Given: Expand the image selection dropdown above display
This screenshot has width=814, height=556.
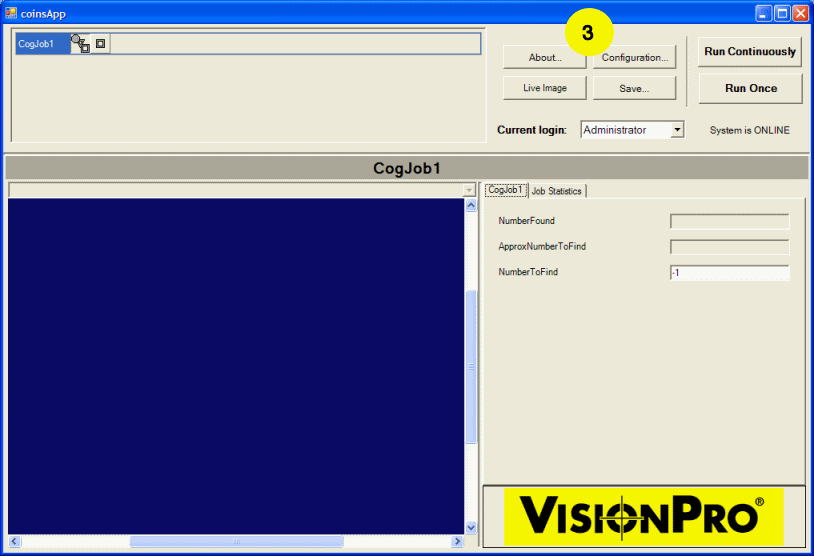Looking at the screenshot, I should click(x=469, y=190).
